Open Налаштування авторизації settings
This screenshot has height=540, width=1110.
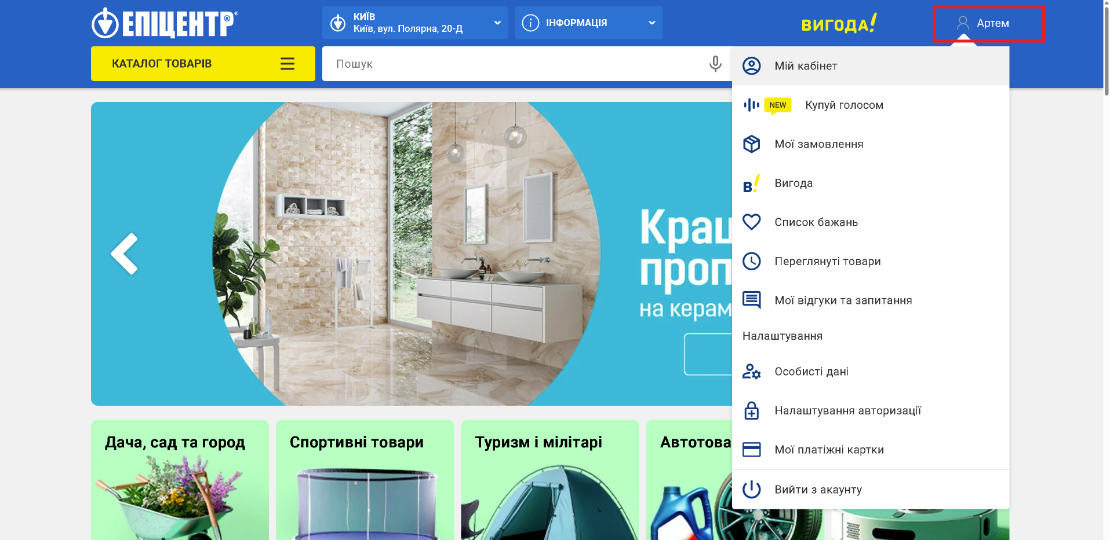870,410
